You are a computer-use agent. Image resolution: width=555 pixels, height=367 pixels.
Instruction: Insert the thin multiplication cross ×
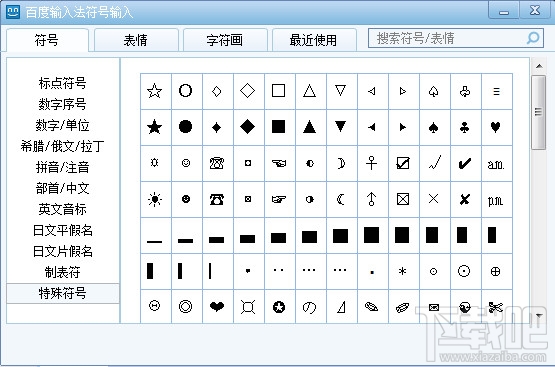(434, 199)
